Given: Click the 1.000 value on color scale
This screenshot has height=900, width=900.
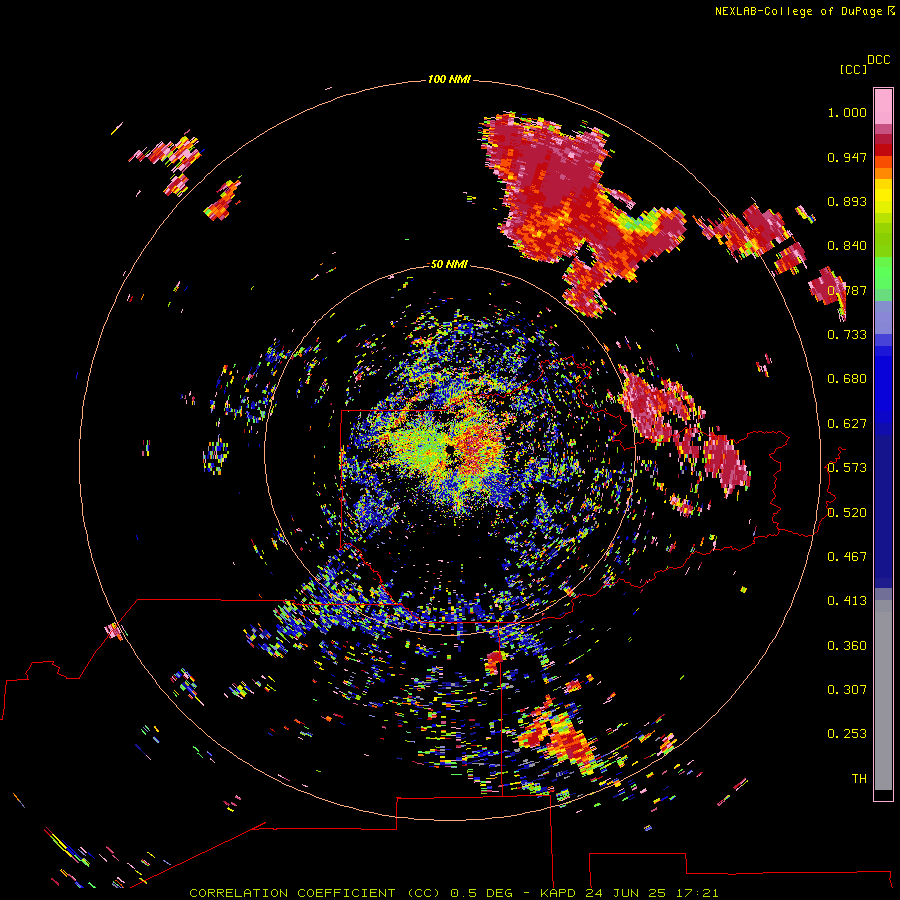Looking at the screenshot, I should (x=847, y=112).
